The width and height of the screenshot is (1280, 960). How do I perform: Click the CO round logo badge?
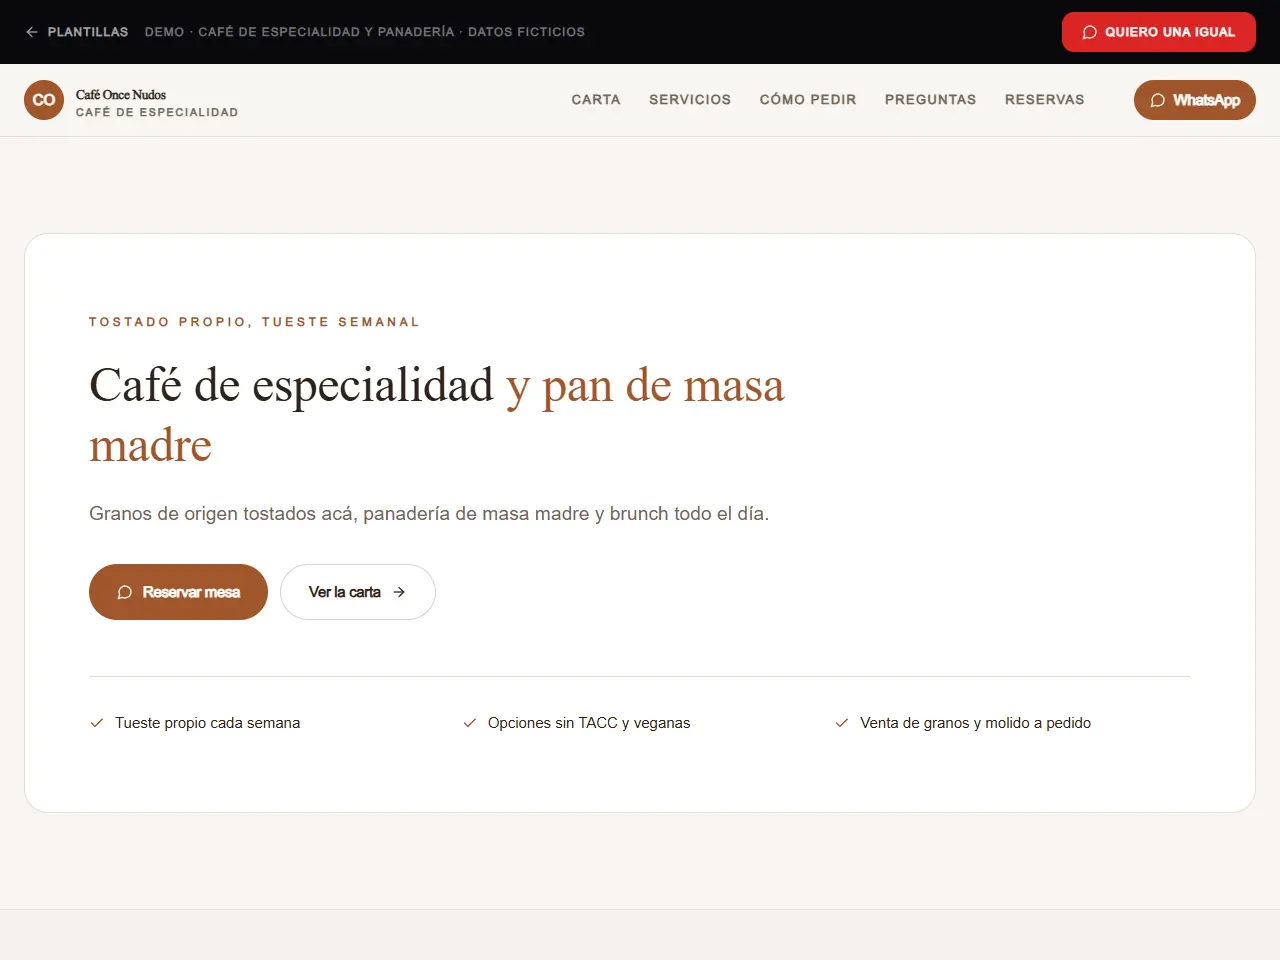point(44,100)
